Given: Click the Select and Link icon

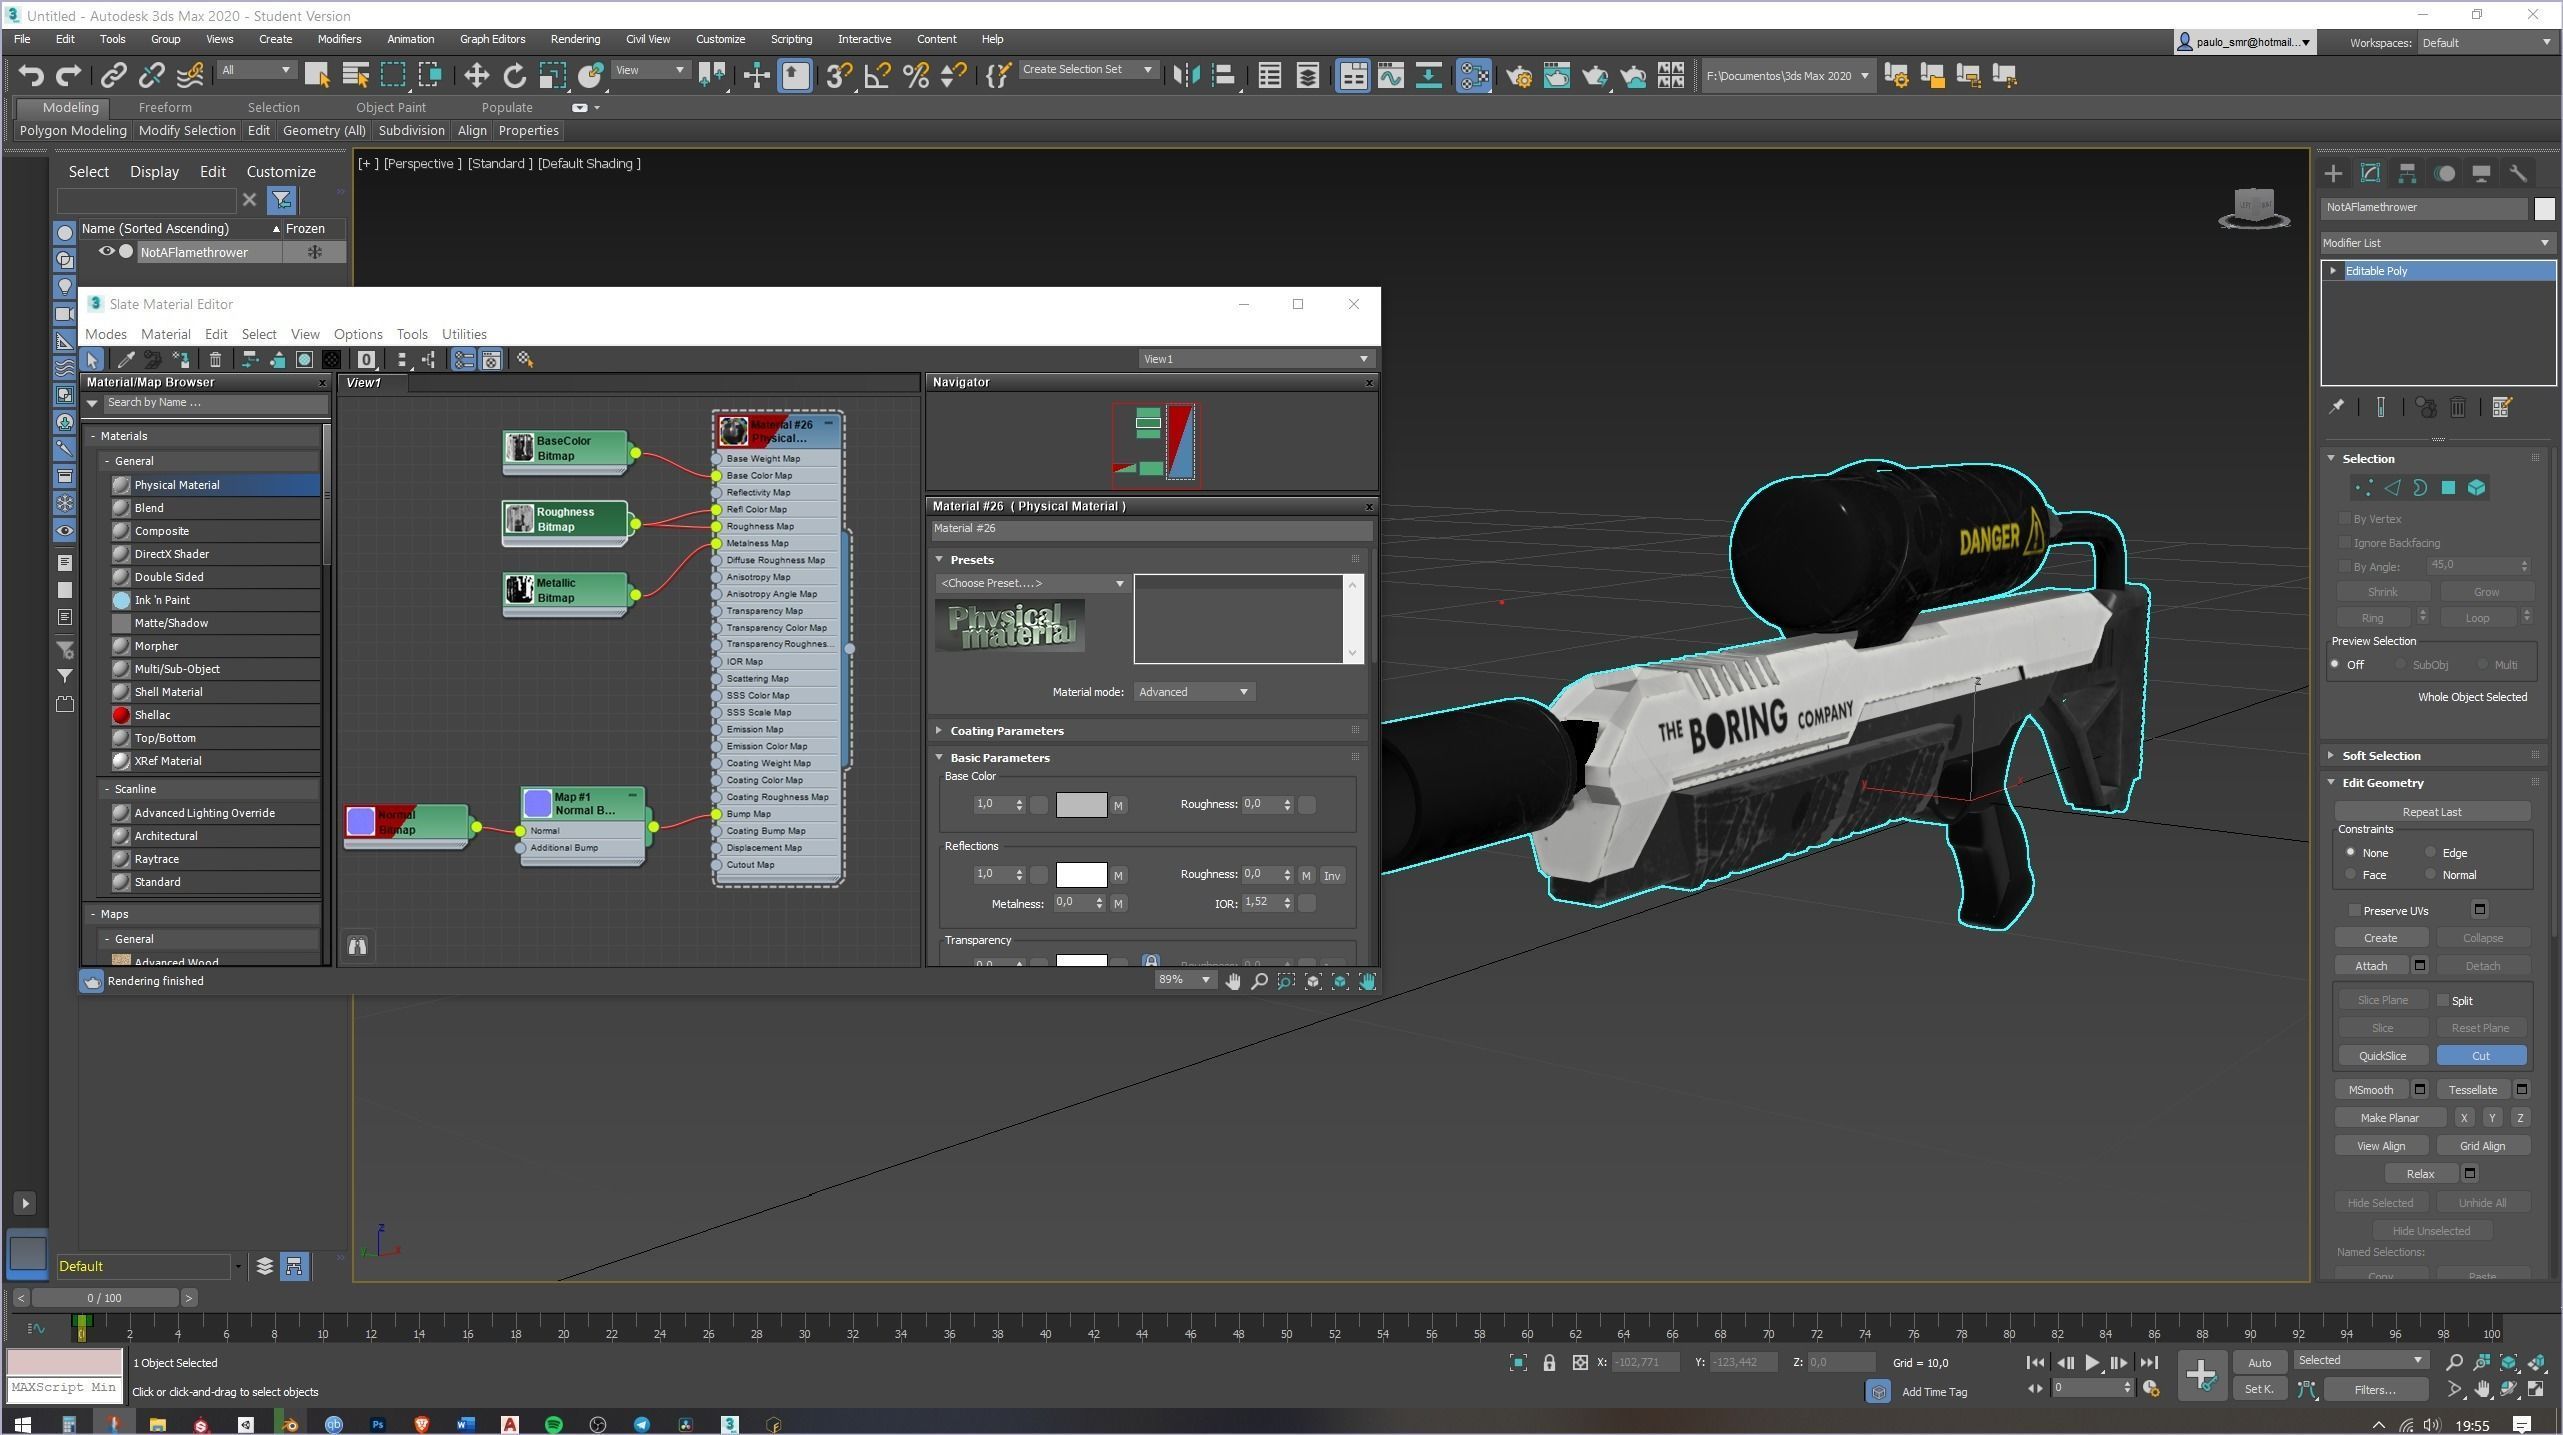Looking at the screenshot, I should (114, 76).
